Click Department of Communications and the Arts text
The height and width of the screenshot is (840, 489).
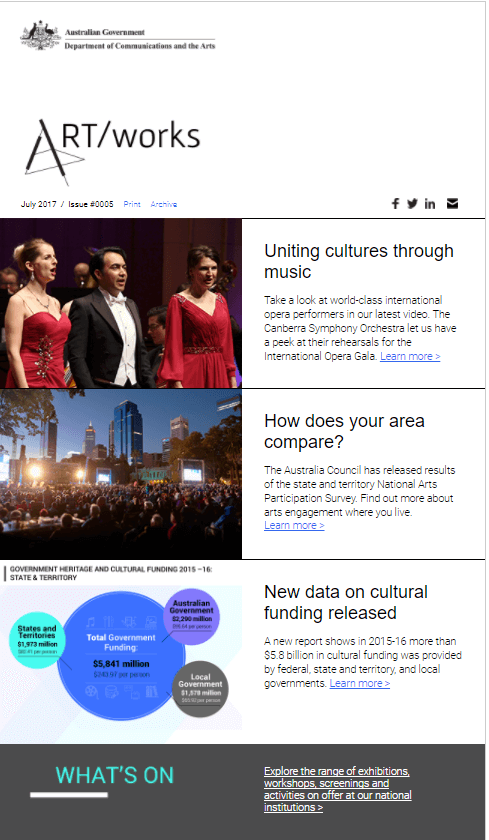click(140, 46)
